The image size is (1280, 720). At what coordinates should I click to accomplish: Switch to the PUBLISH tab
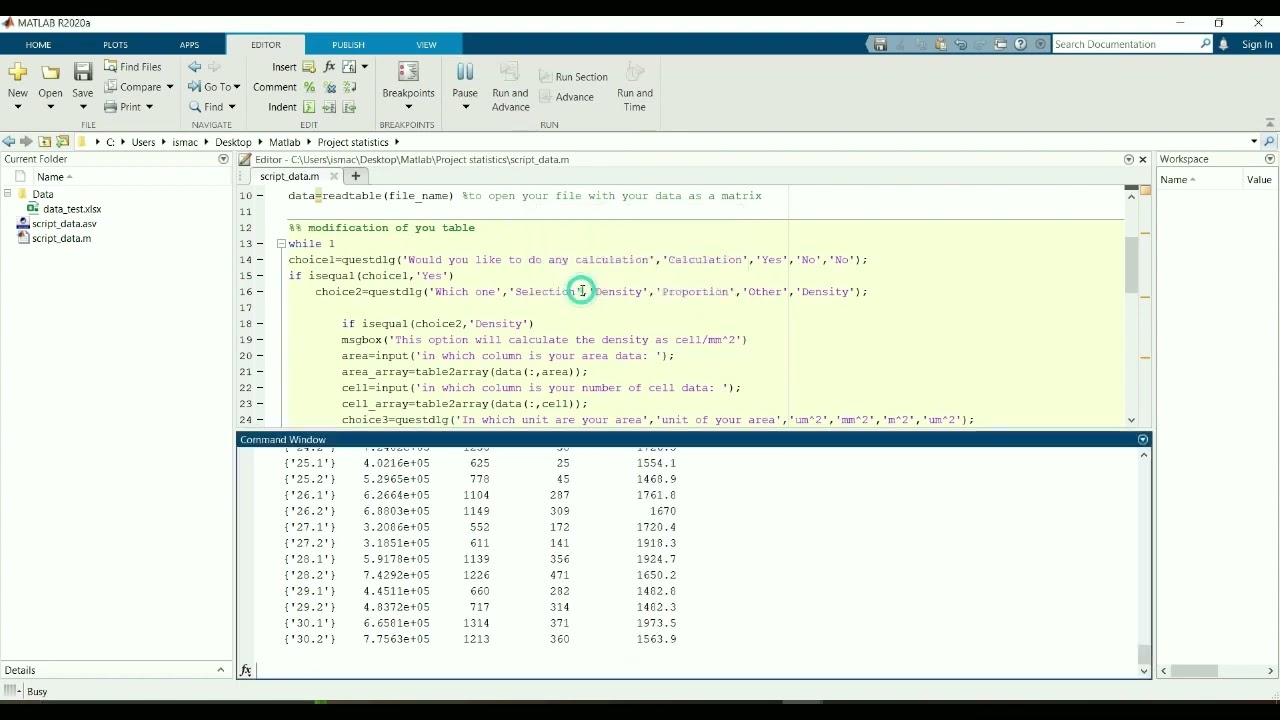coord(348,44)
